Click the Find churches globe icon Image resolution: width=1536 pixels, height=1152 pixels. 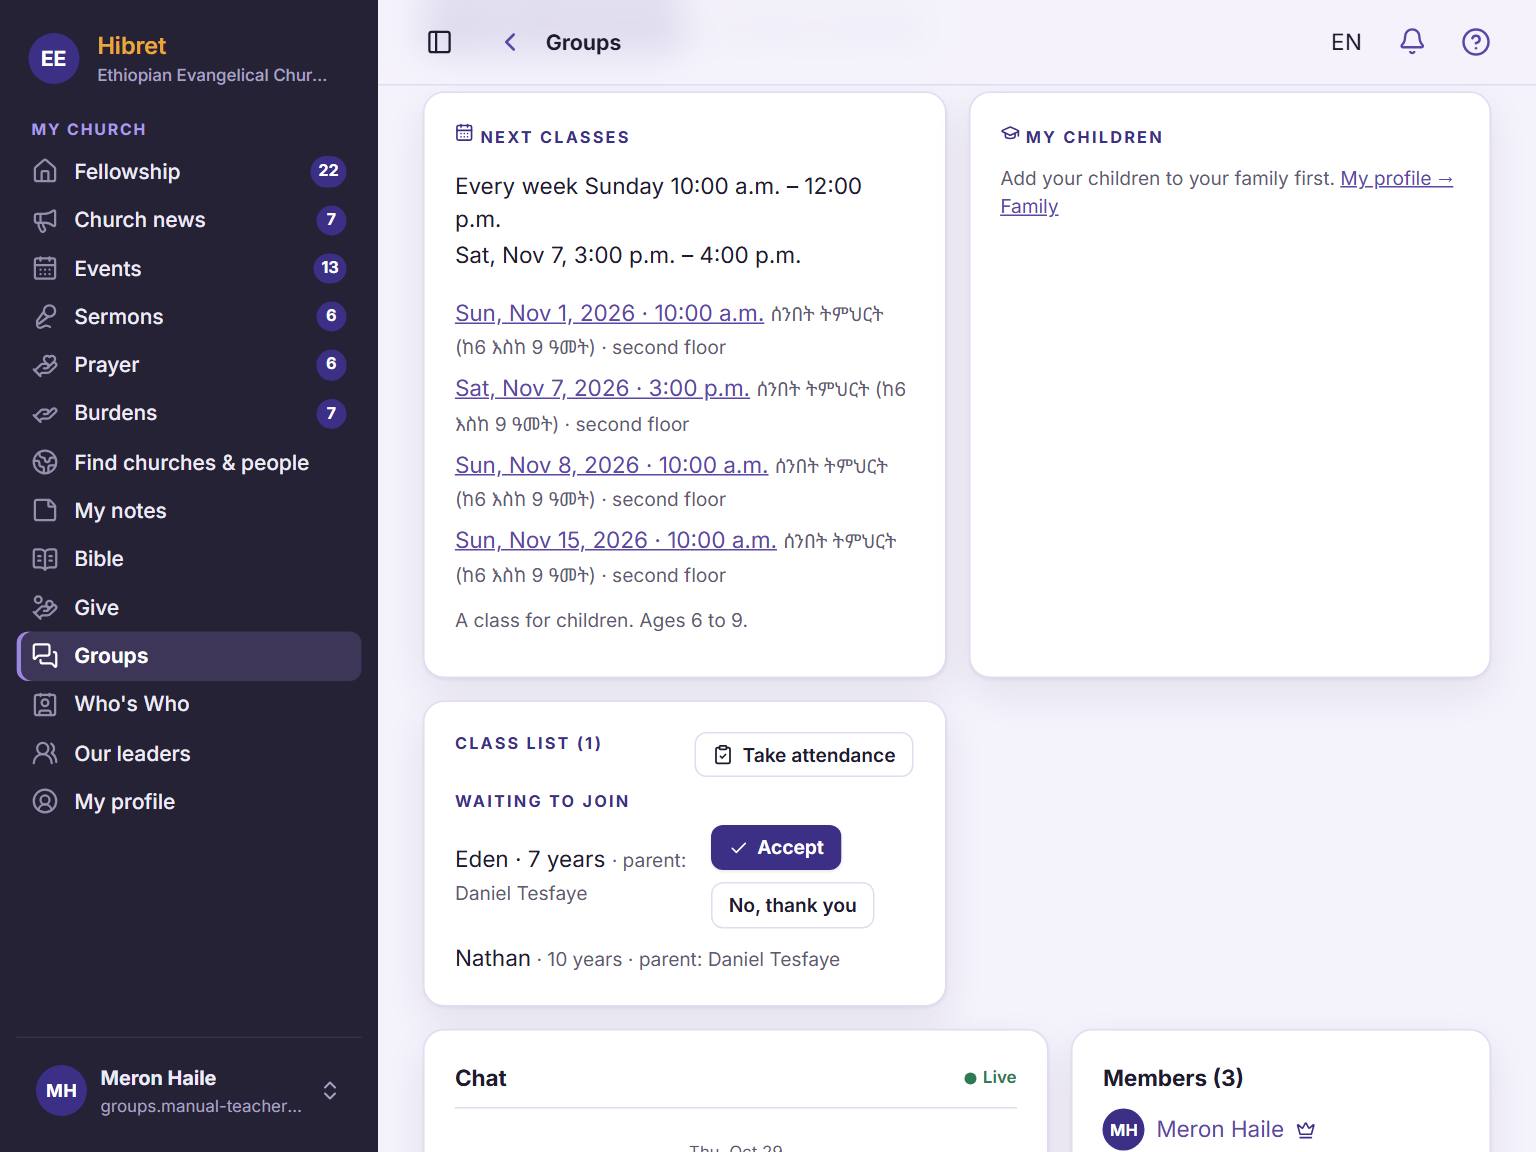coord(45,462)
